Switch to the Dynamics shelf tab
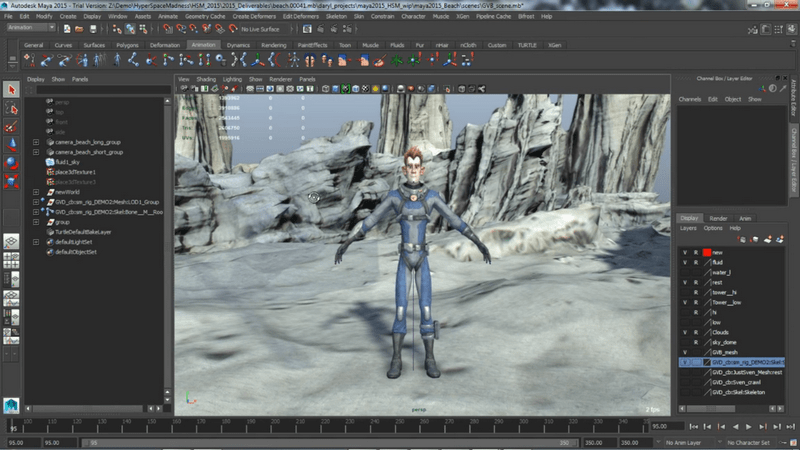 [238, 45]
